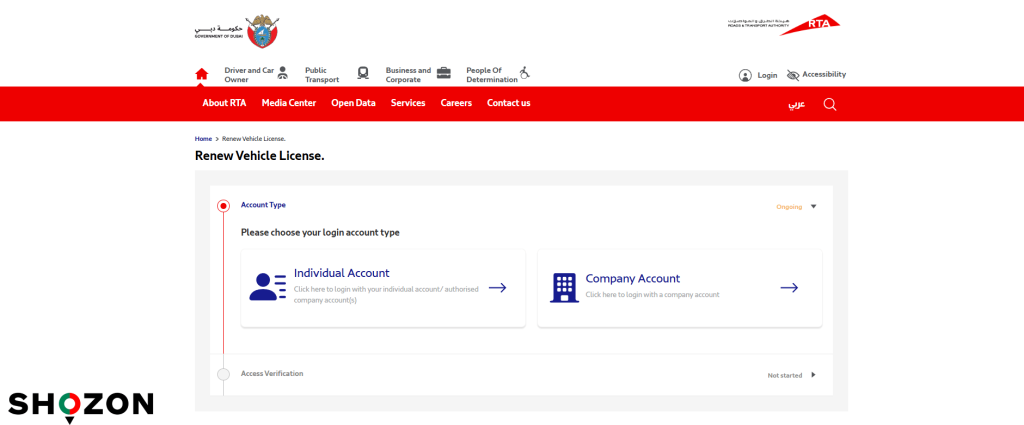Click the Access Verification step circle
This screenshot has width=1024, height=425.
pyautogui.click(x=224, y=375)
